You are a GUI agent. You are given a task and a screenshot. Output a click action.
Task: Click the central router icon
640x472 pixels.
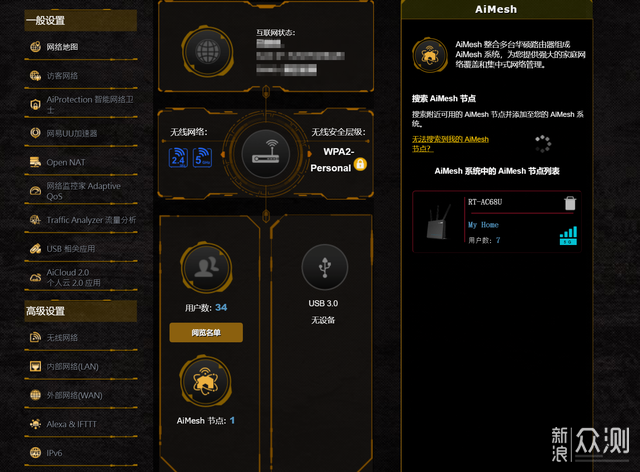266,154
